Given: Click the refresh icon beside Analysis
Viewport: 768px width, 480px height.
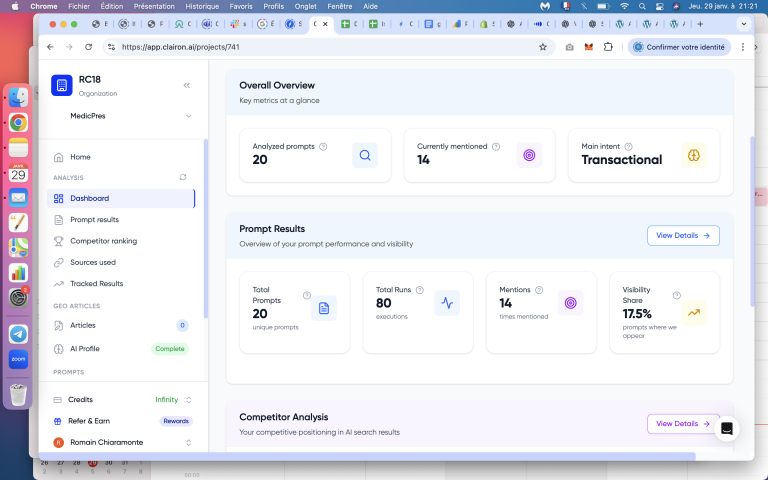Looking at the screenshot, I should (x=182, y=177).
